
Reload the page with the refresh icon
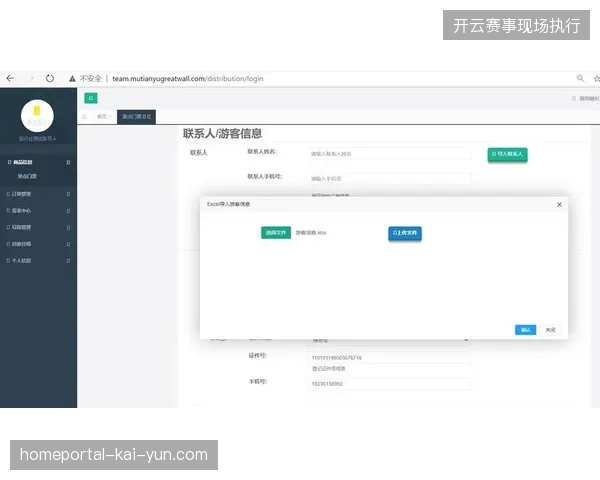pyautogui.click(x=50, y=78)
